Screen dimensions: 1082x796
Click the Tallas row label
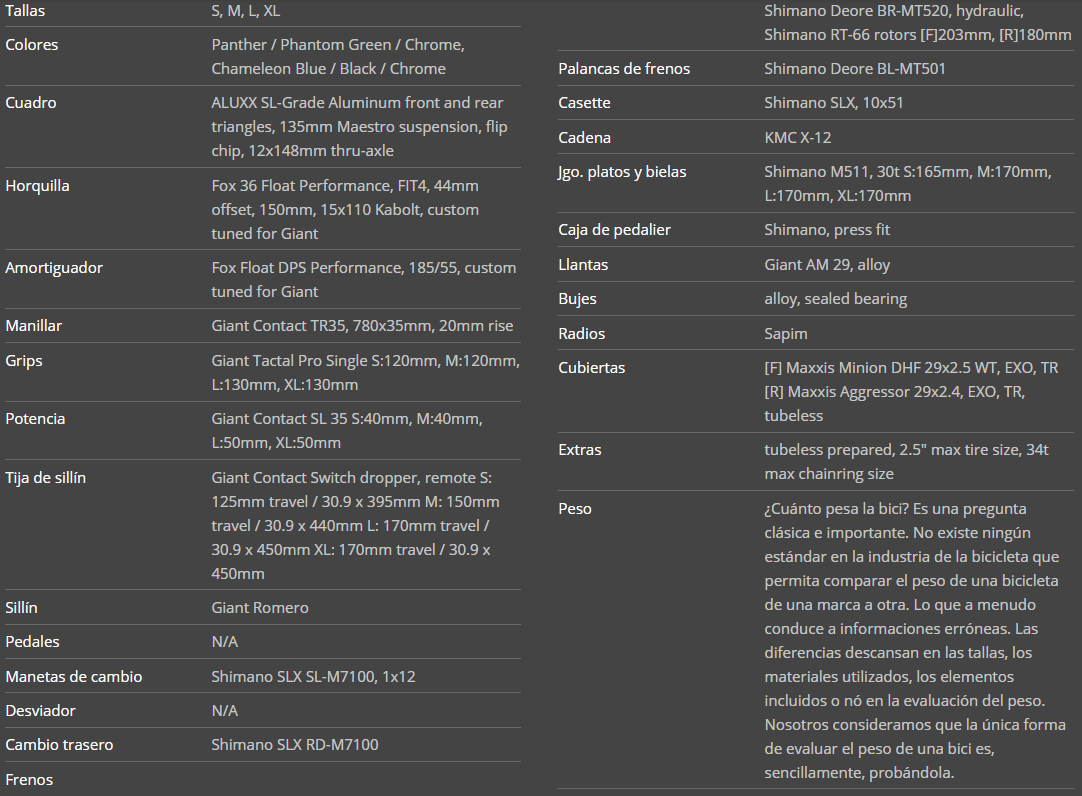pyautogui.click(x=25, y=10)
